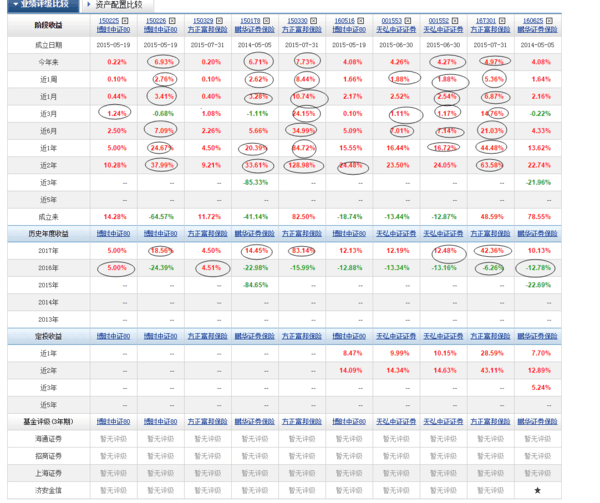
Task: Click the 43.11% 定投 two-year value
Action: [x=492, y=371]
